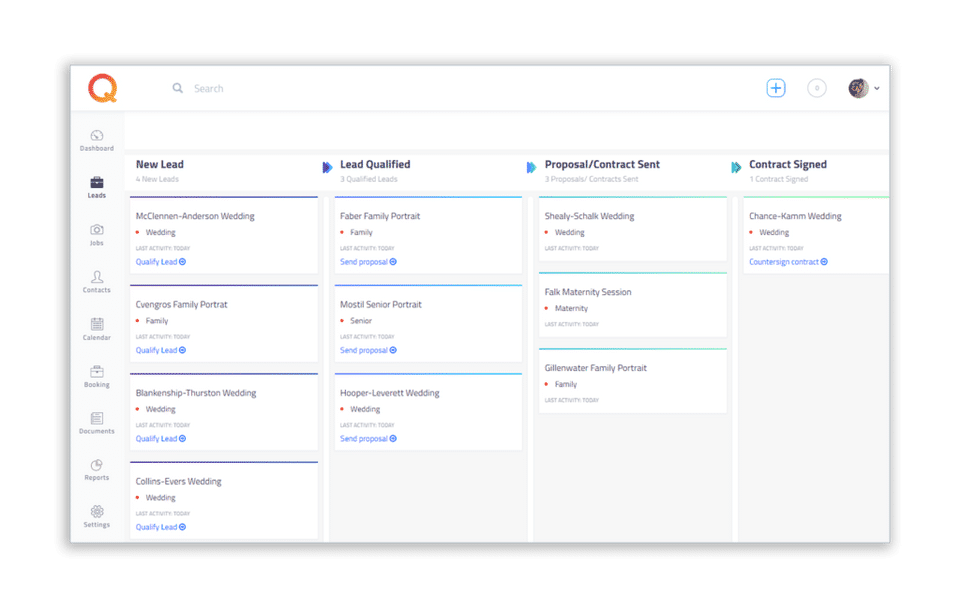Image resolution: width=960 pixels, height=608 pixels.
Task: Click the notification counter badge
Action: coord(817,88)
